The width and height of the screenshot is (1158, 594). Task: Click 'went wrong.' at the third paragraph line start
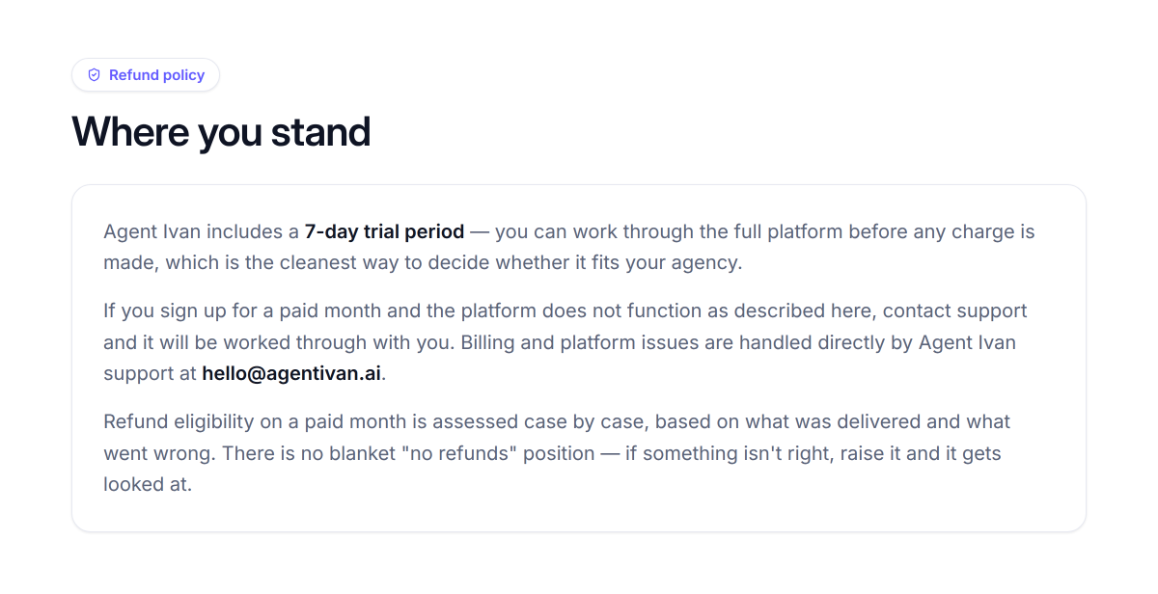[160, 453]
